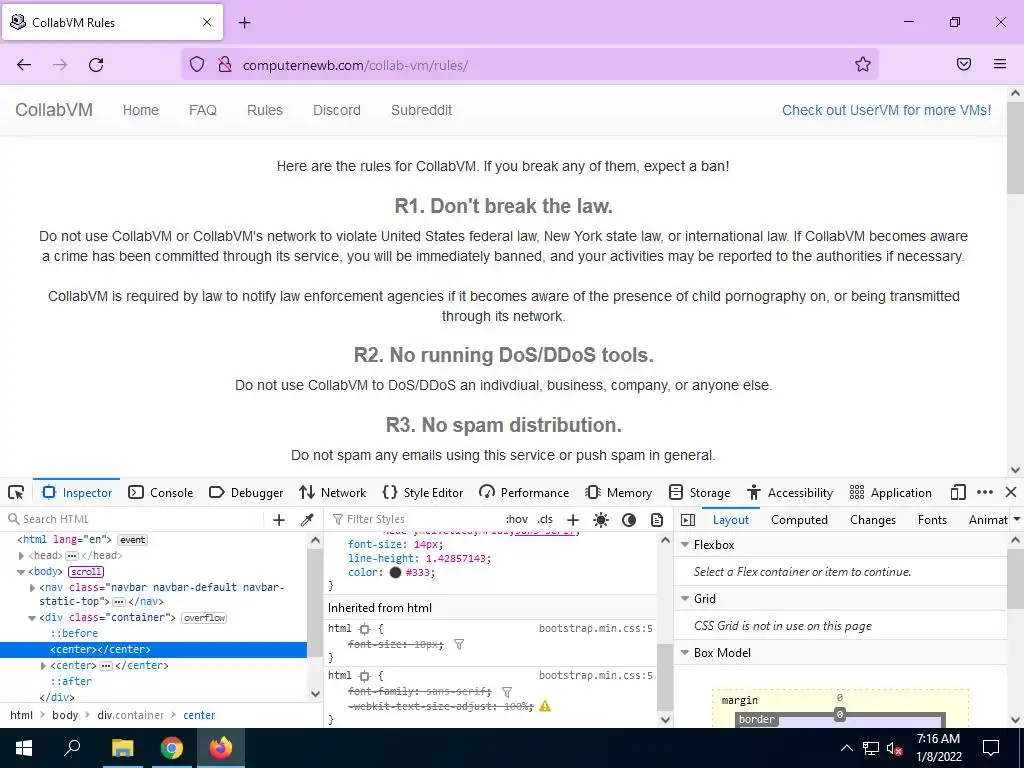Show more sidebar tabs dropdown arrow

point(1016,520)
